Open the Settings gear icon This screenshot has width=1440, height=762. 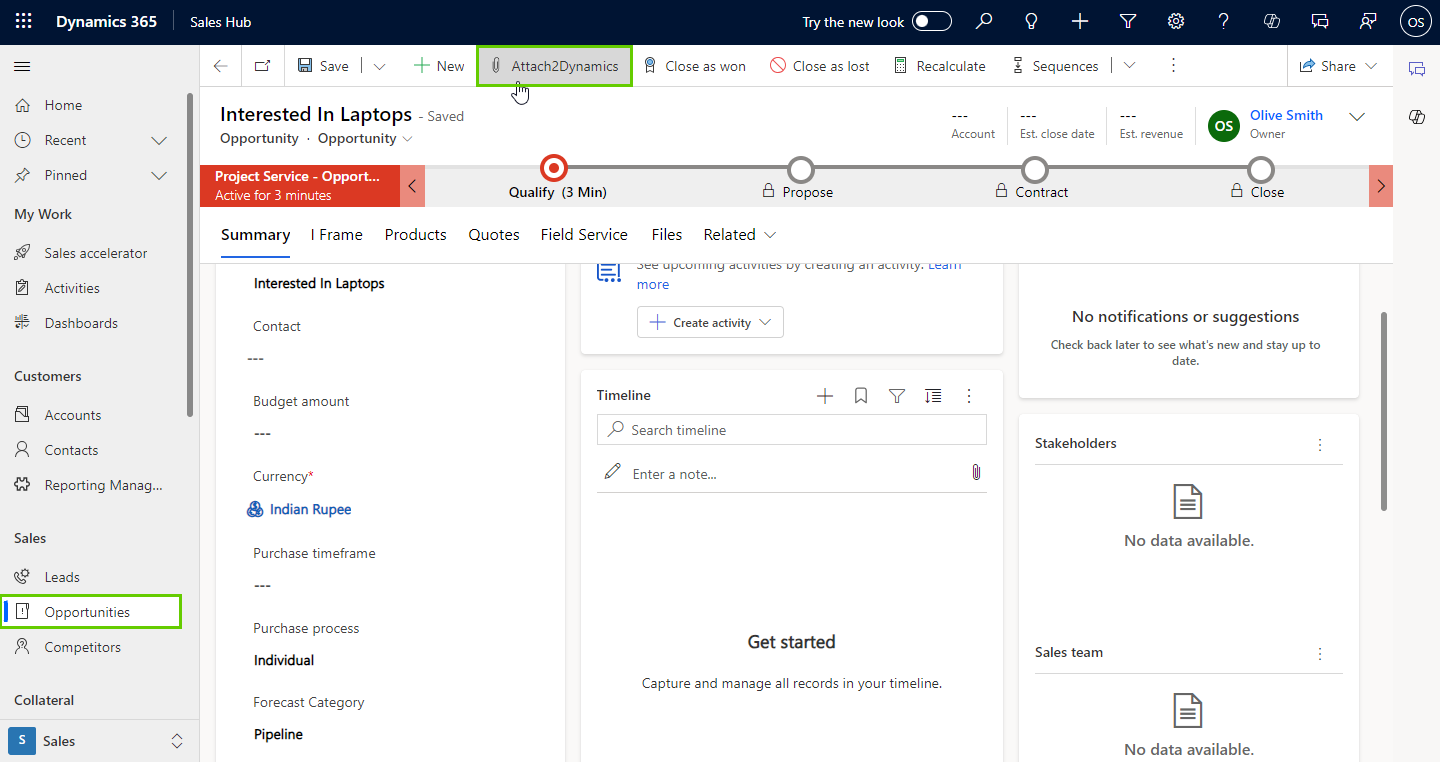[x=1176, y=22]
